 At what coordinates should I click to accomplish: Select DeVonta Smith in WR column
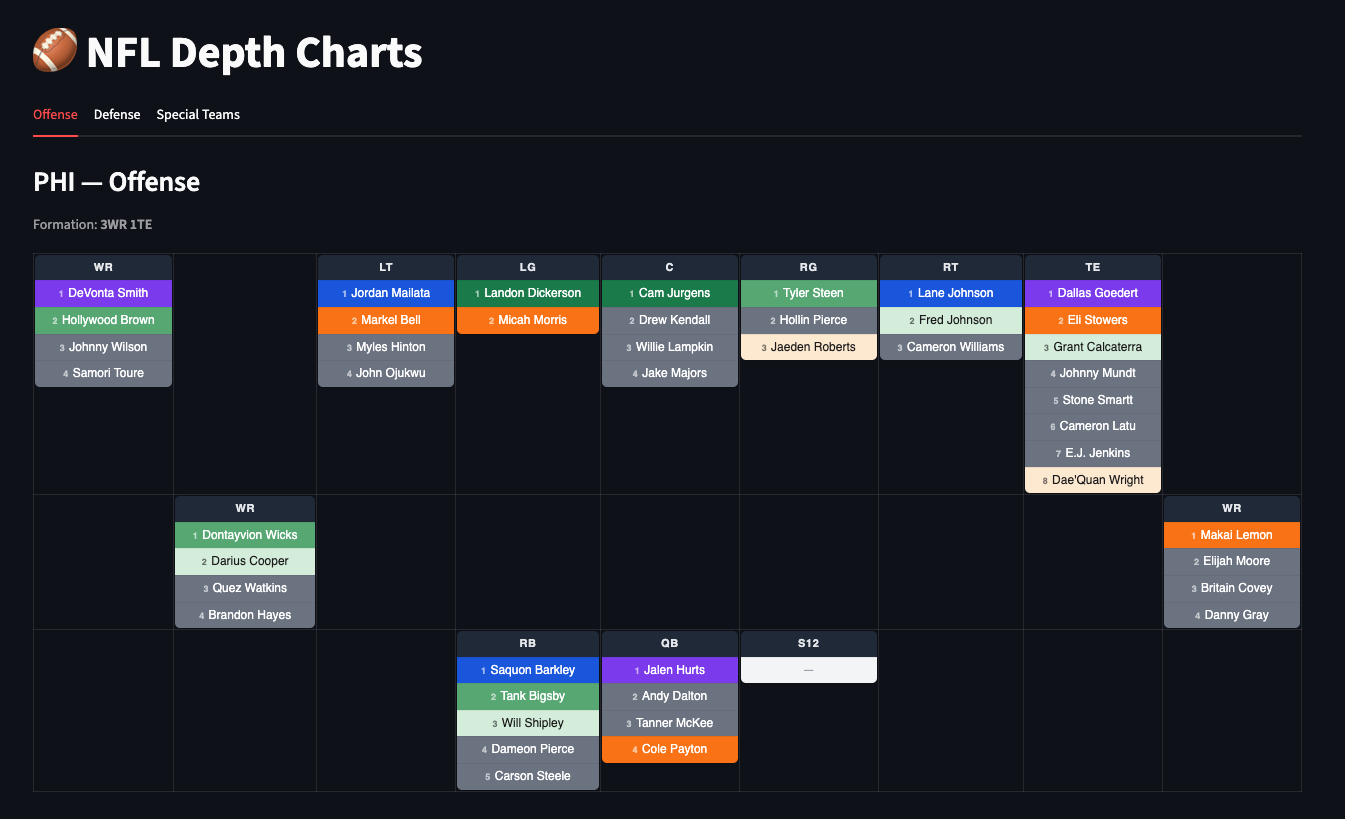click(104, 293)
